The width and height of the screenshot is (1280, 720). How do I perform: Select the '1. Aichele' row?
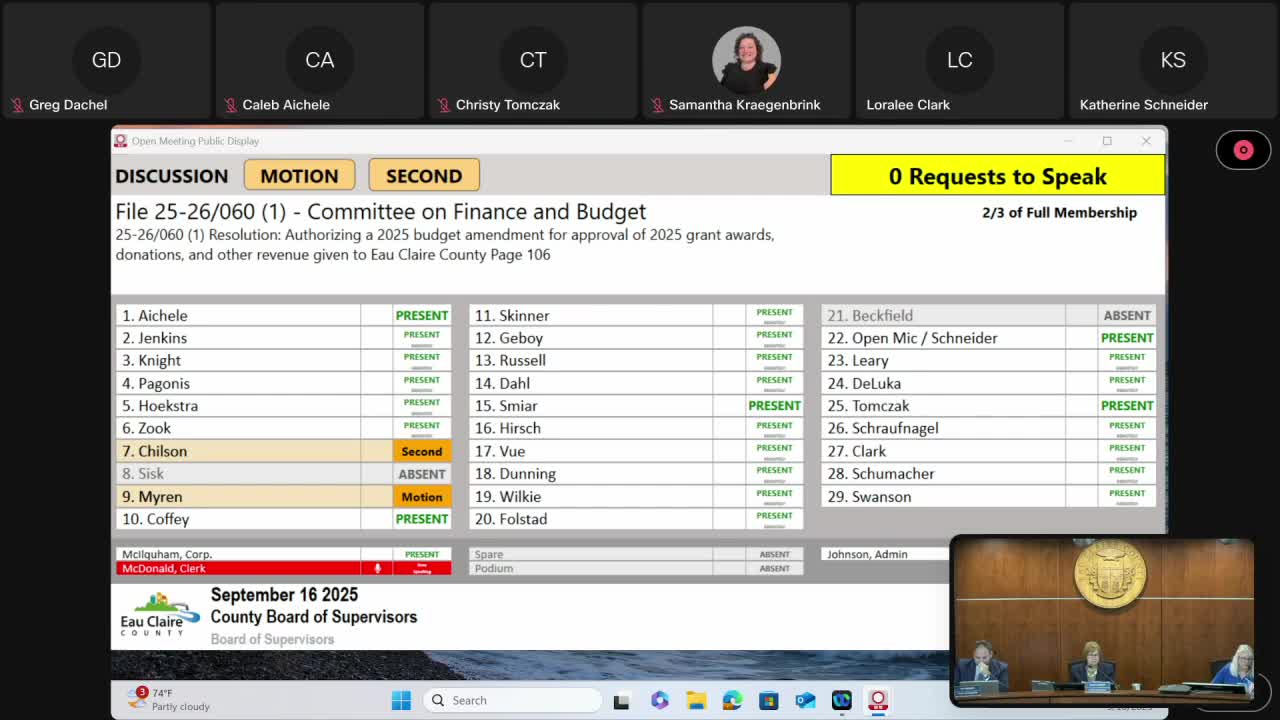[284, 315]
